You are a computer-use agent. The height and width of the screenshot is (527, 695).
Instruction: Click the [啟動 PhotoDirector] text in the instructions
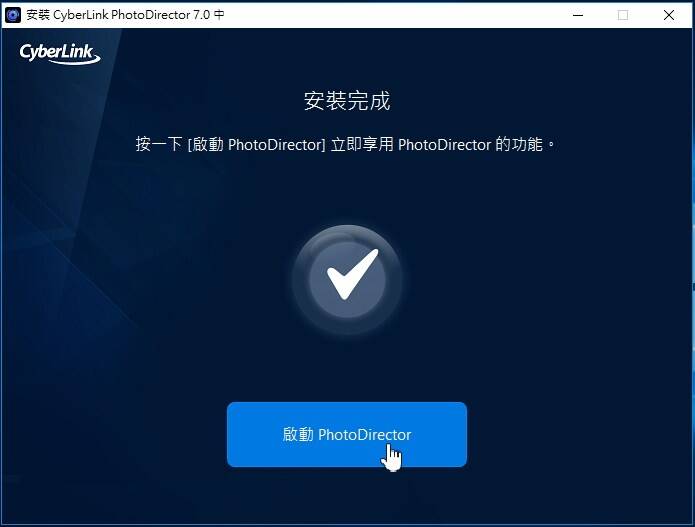point(257,145)
